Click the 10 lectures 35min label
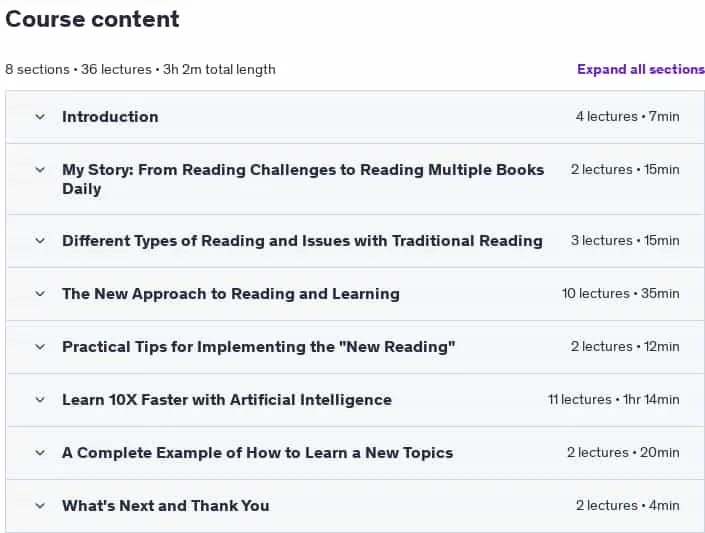Screen dimensions: 705x533 [620, 294]
